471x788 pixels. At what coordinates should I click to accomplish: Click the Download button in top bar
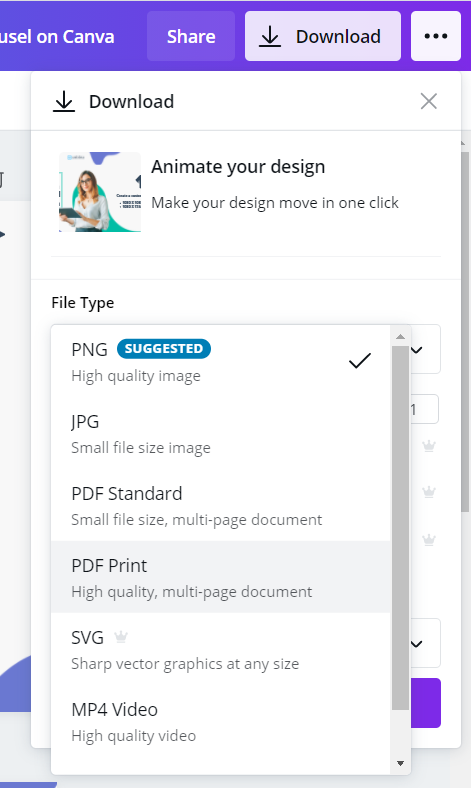click(x=323, y=36)
